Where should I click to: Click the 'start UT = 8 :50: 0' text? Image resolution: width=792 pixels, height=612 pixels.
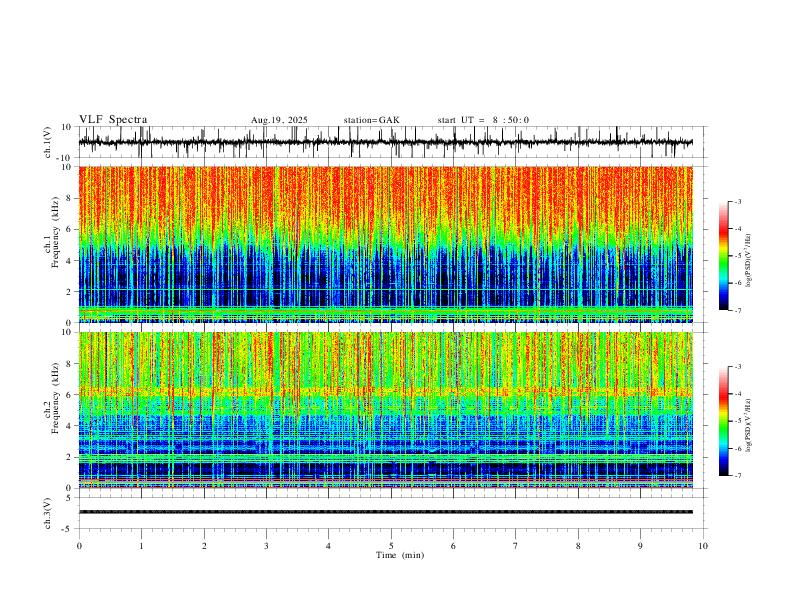[483, 120]
